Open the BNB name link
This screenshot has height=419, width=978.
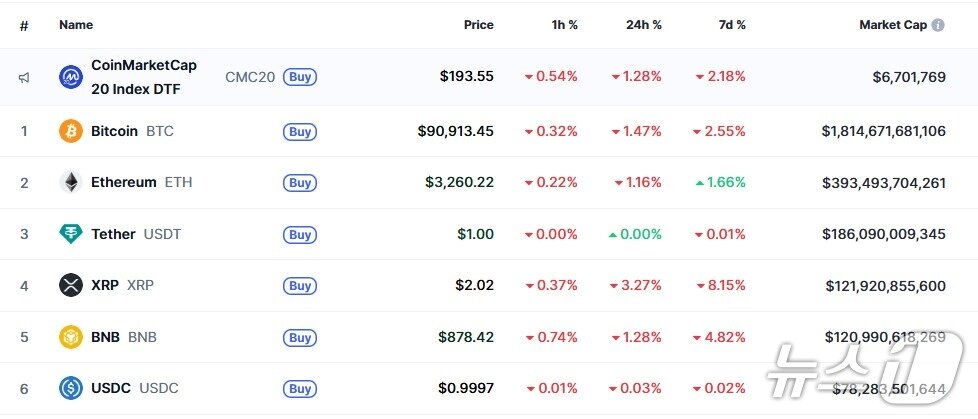click(x=106, y=337)
